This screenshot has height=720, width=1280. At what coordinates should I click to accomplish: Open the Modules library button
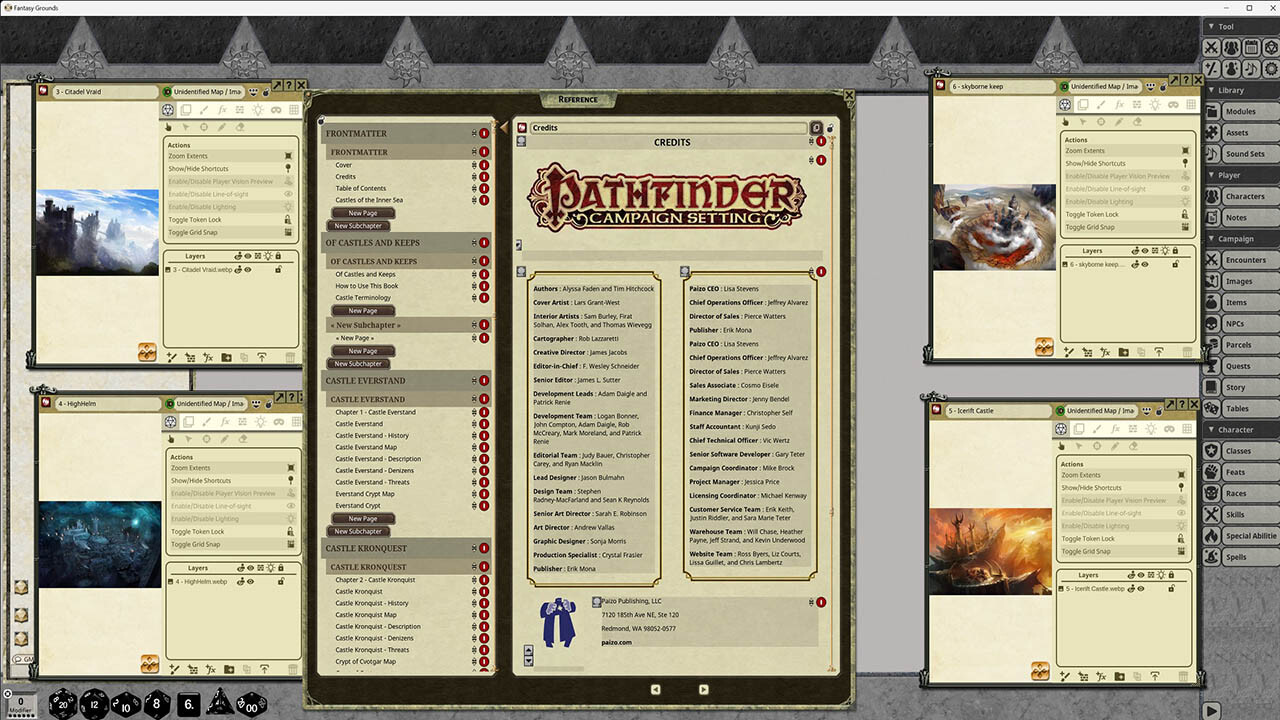coord(1239,111)
